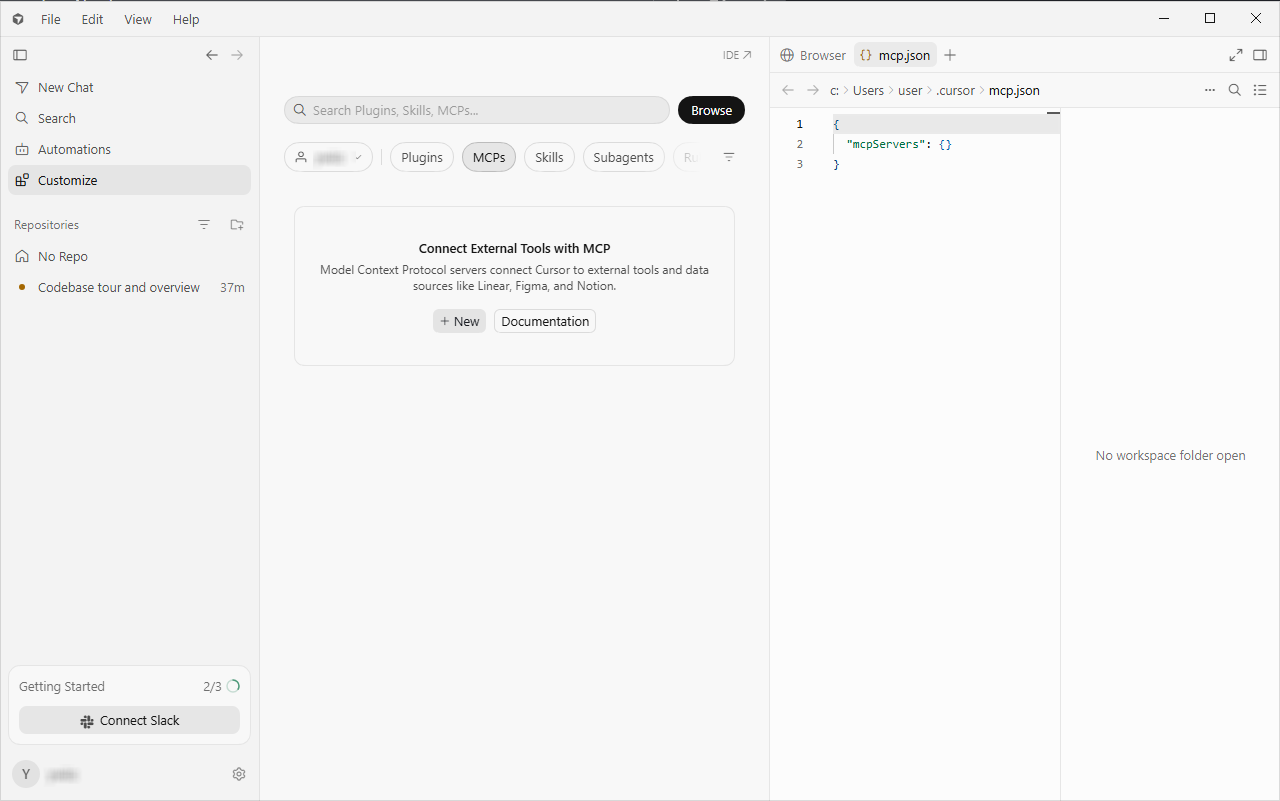
Task: Click the Customize icon
Action: click(22, 180)
